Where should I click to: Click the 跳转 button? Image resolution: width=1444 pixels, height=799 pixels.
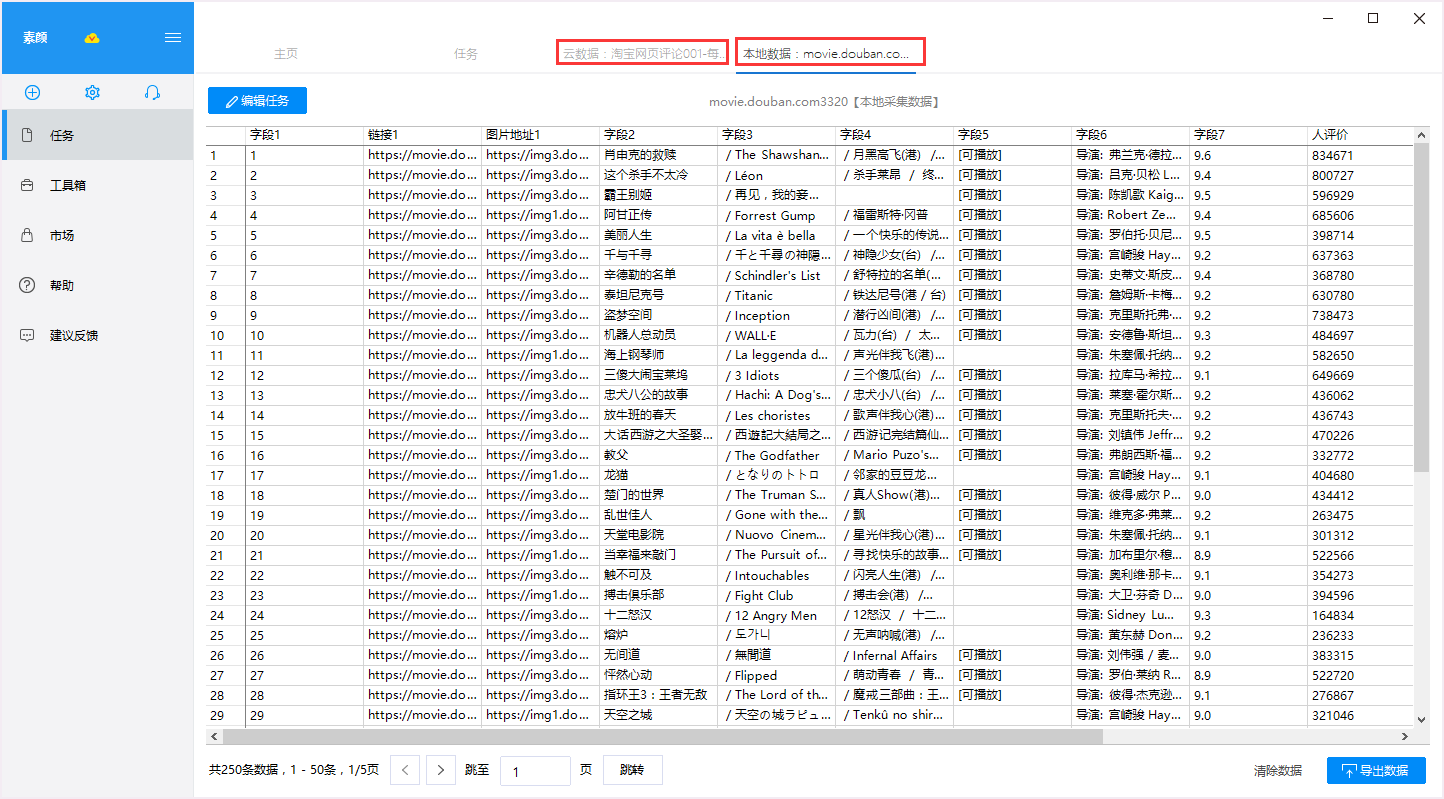(633, 770)
